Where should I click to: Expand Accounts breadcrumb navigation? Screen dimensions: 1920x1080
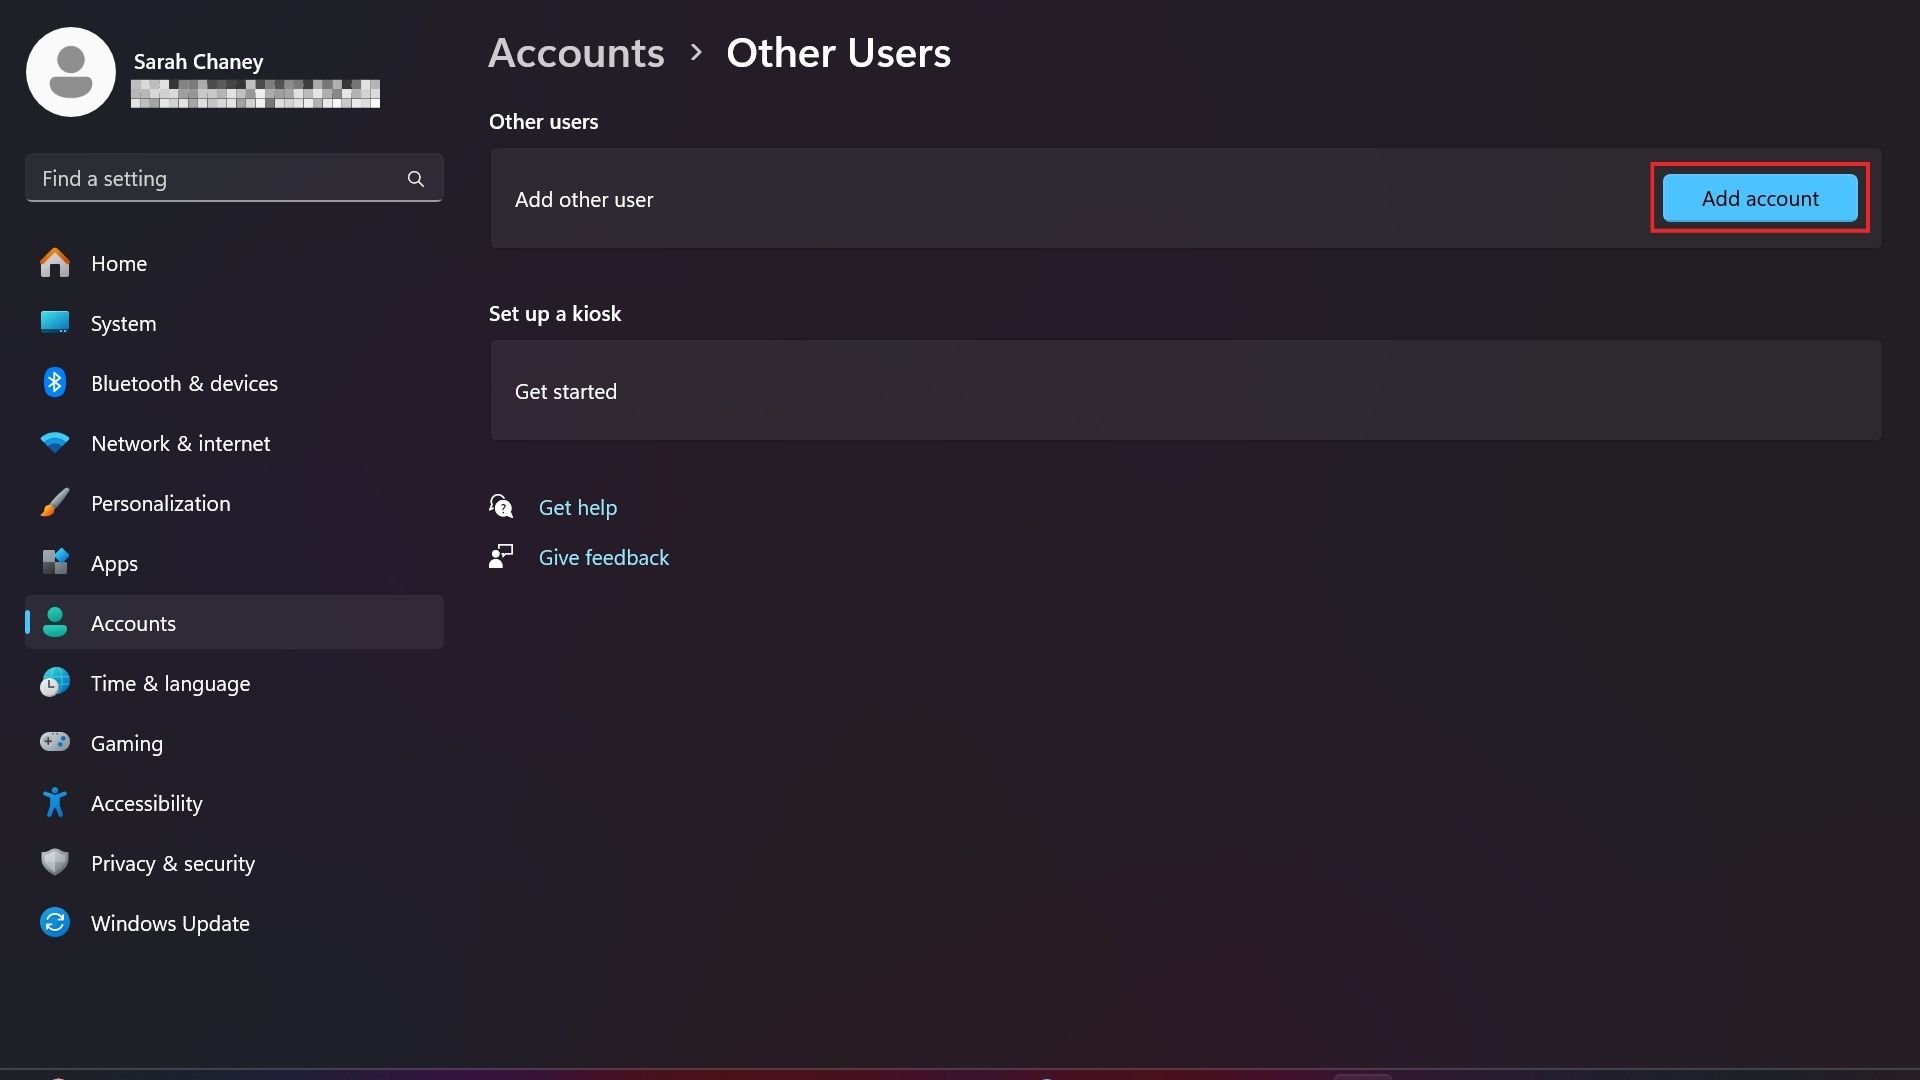[x=576, y=49]
